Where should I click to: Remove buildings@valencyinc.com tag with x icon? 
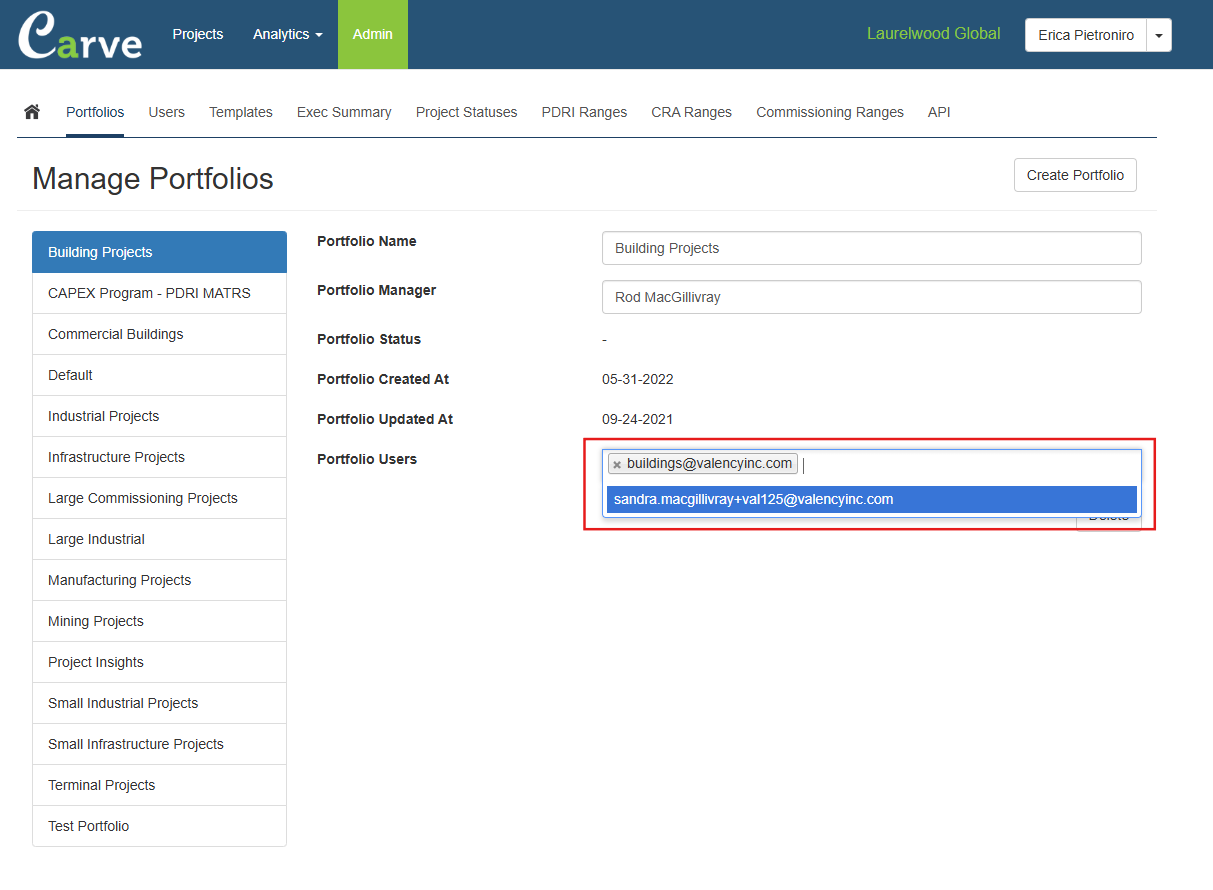pyautogui.click(x=617, y=464)
